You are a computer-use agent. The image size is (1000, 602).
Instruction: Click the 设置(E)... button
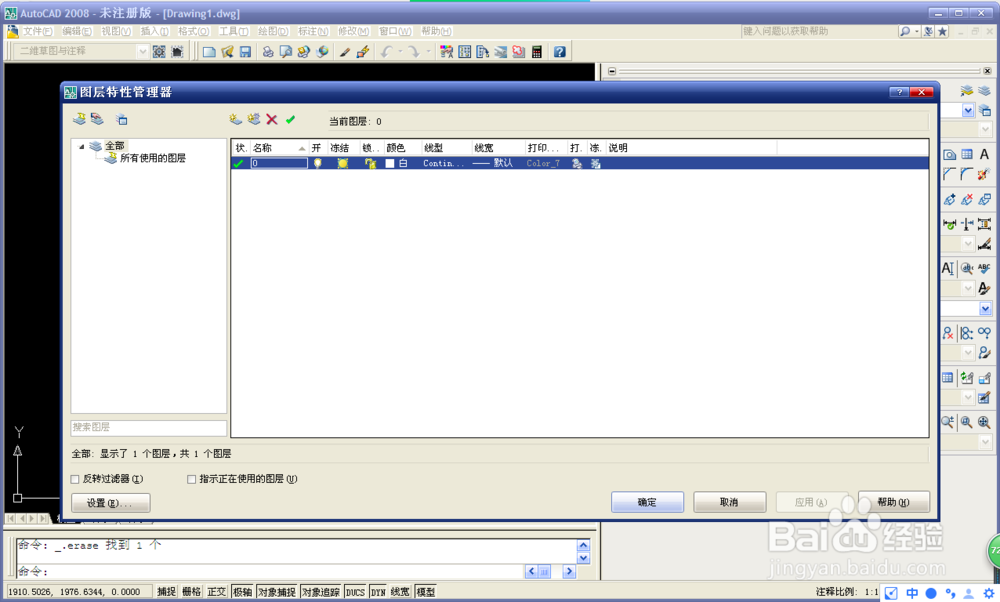click(x=110, y=503)
